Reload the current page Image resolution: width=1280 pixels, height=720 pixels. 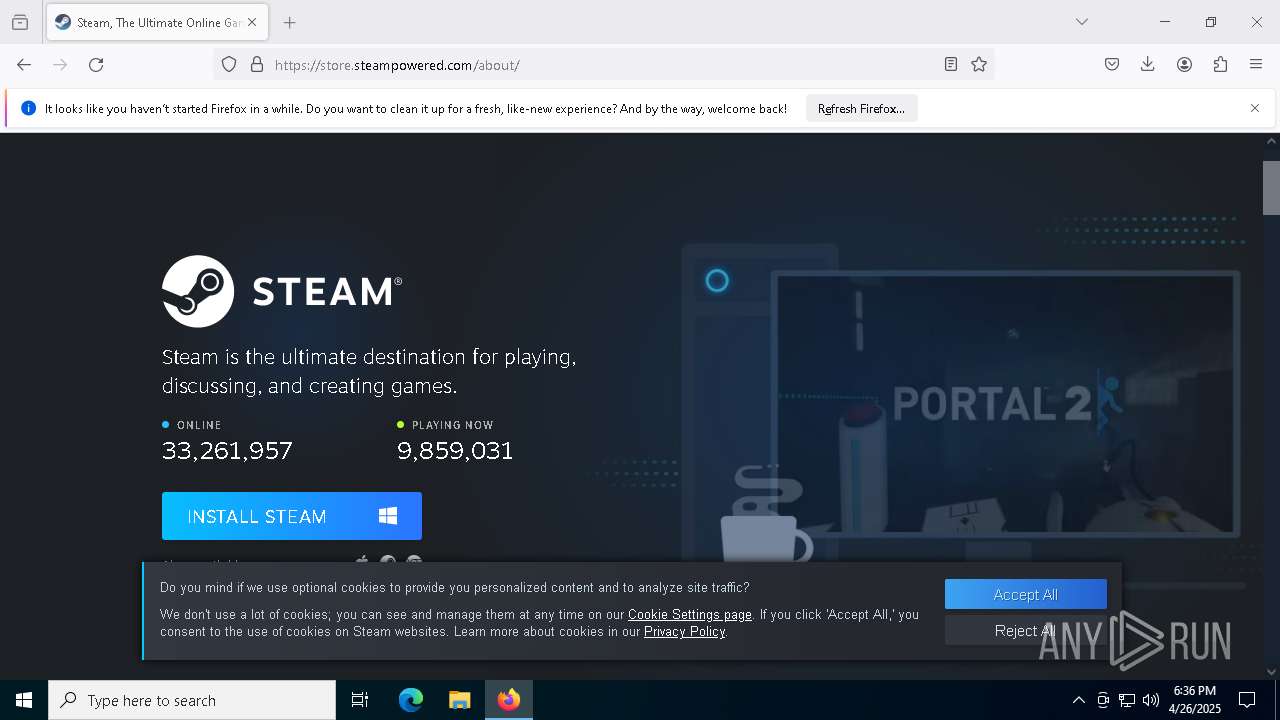coord(96,65)
